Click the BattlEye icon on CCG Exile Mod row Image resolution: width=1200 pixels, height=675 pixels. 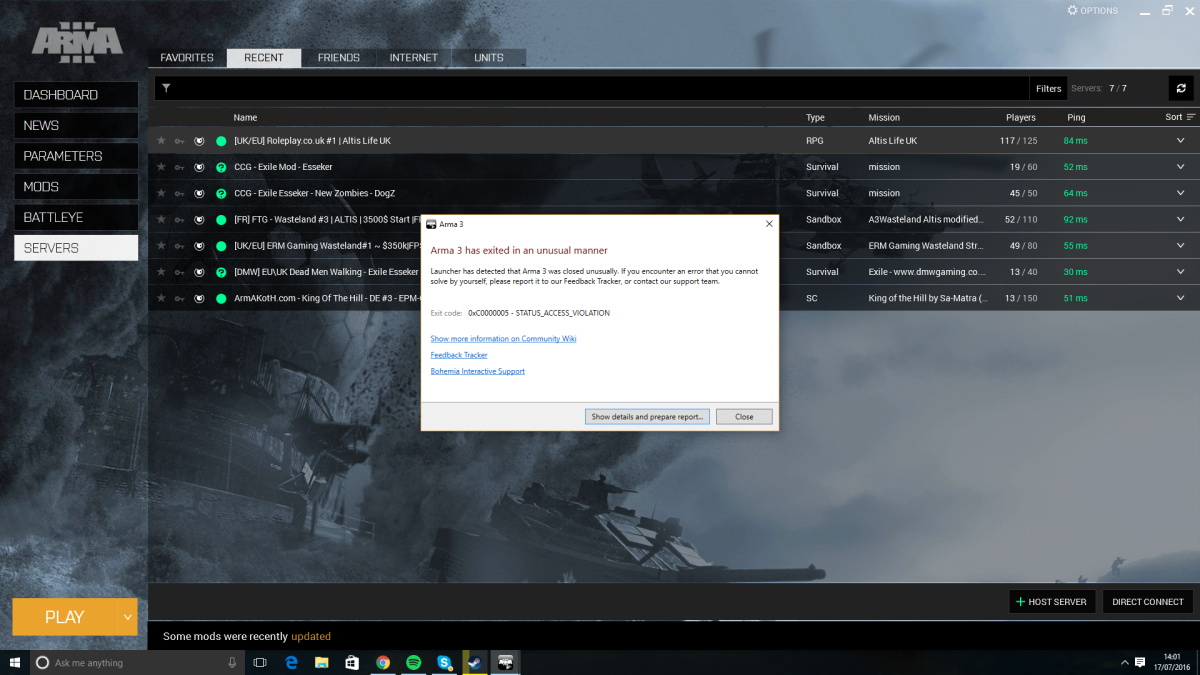(x=199, y=167)
